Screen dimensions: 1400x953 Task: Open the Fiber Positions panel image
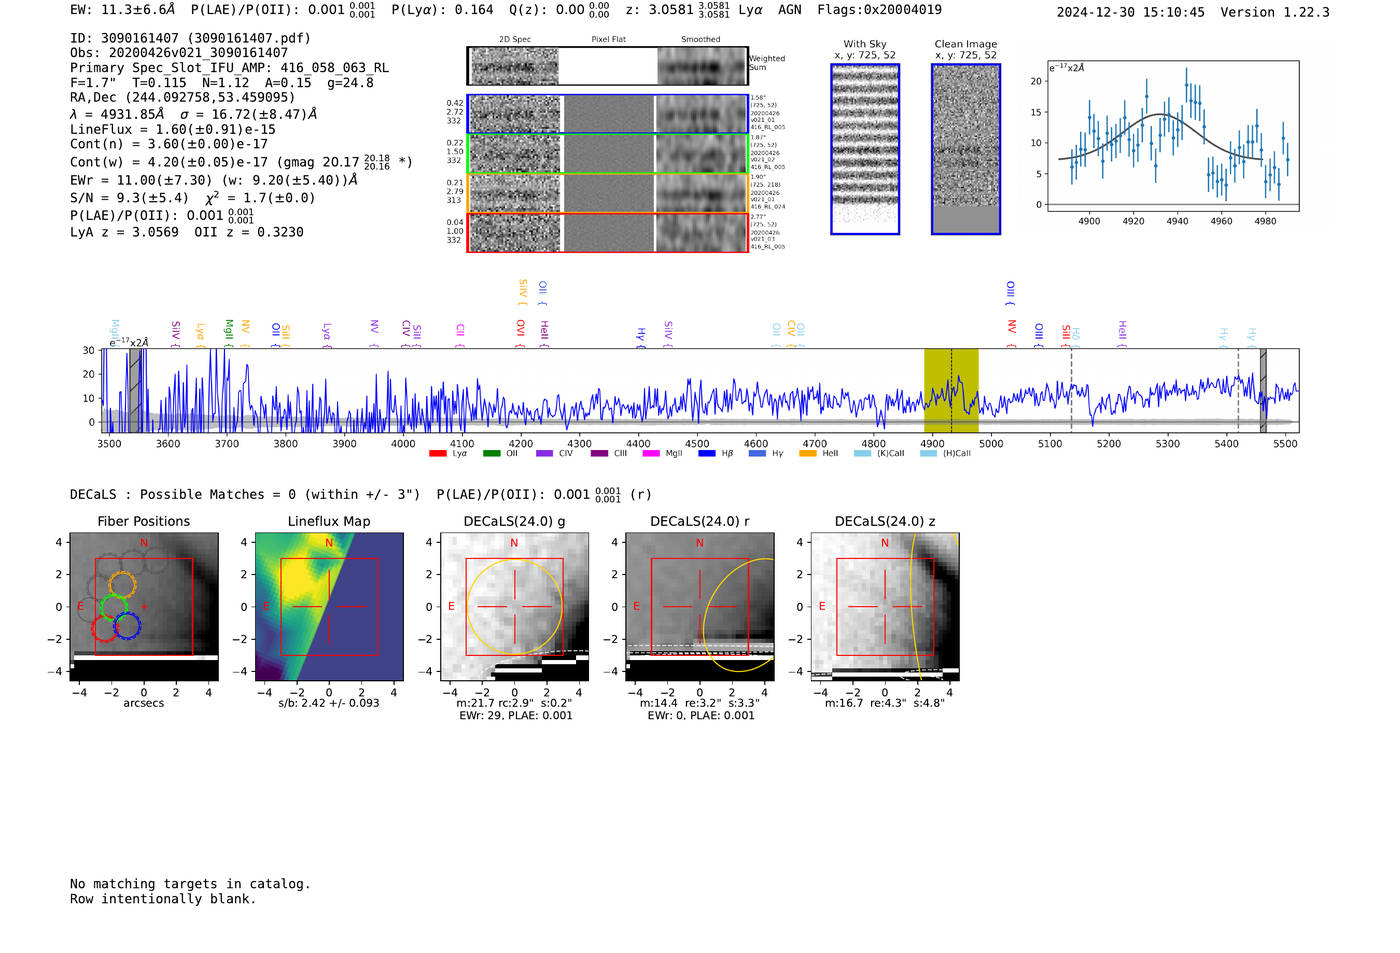pyautogui.click(x=144, y=607)
